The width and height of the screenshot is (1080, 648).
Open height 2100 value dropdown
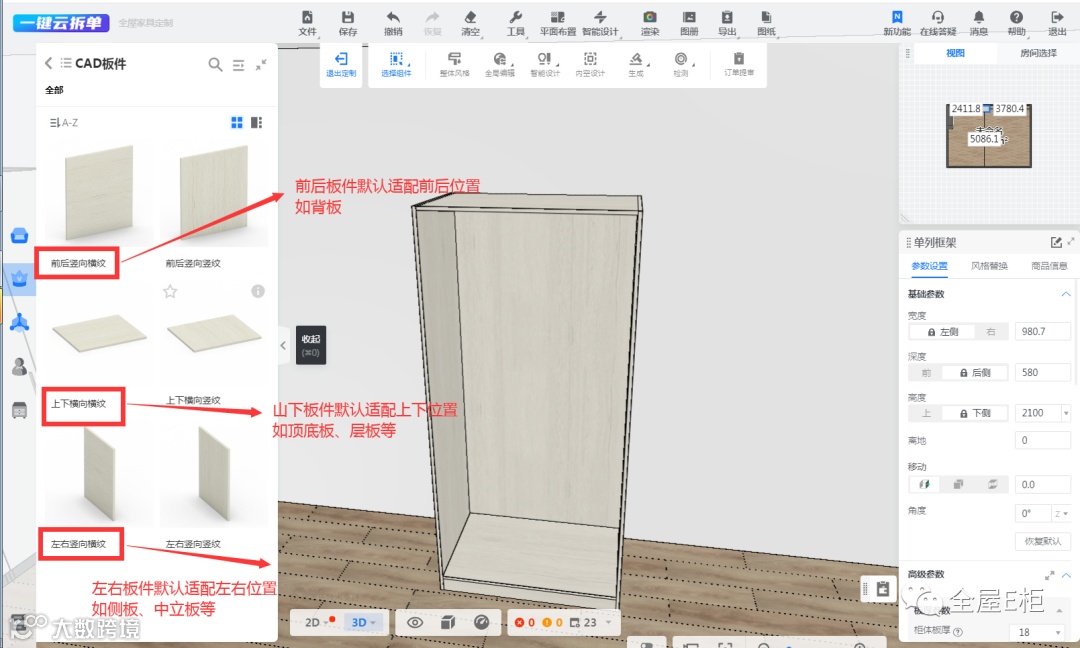pos(1066,413)
